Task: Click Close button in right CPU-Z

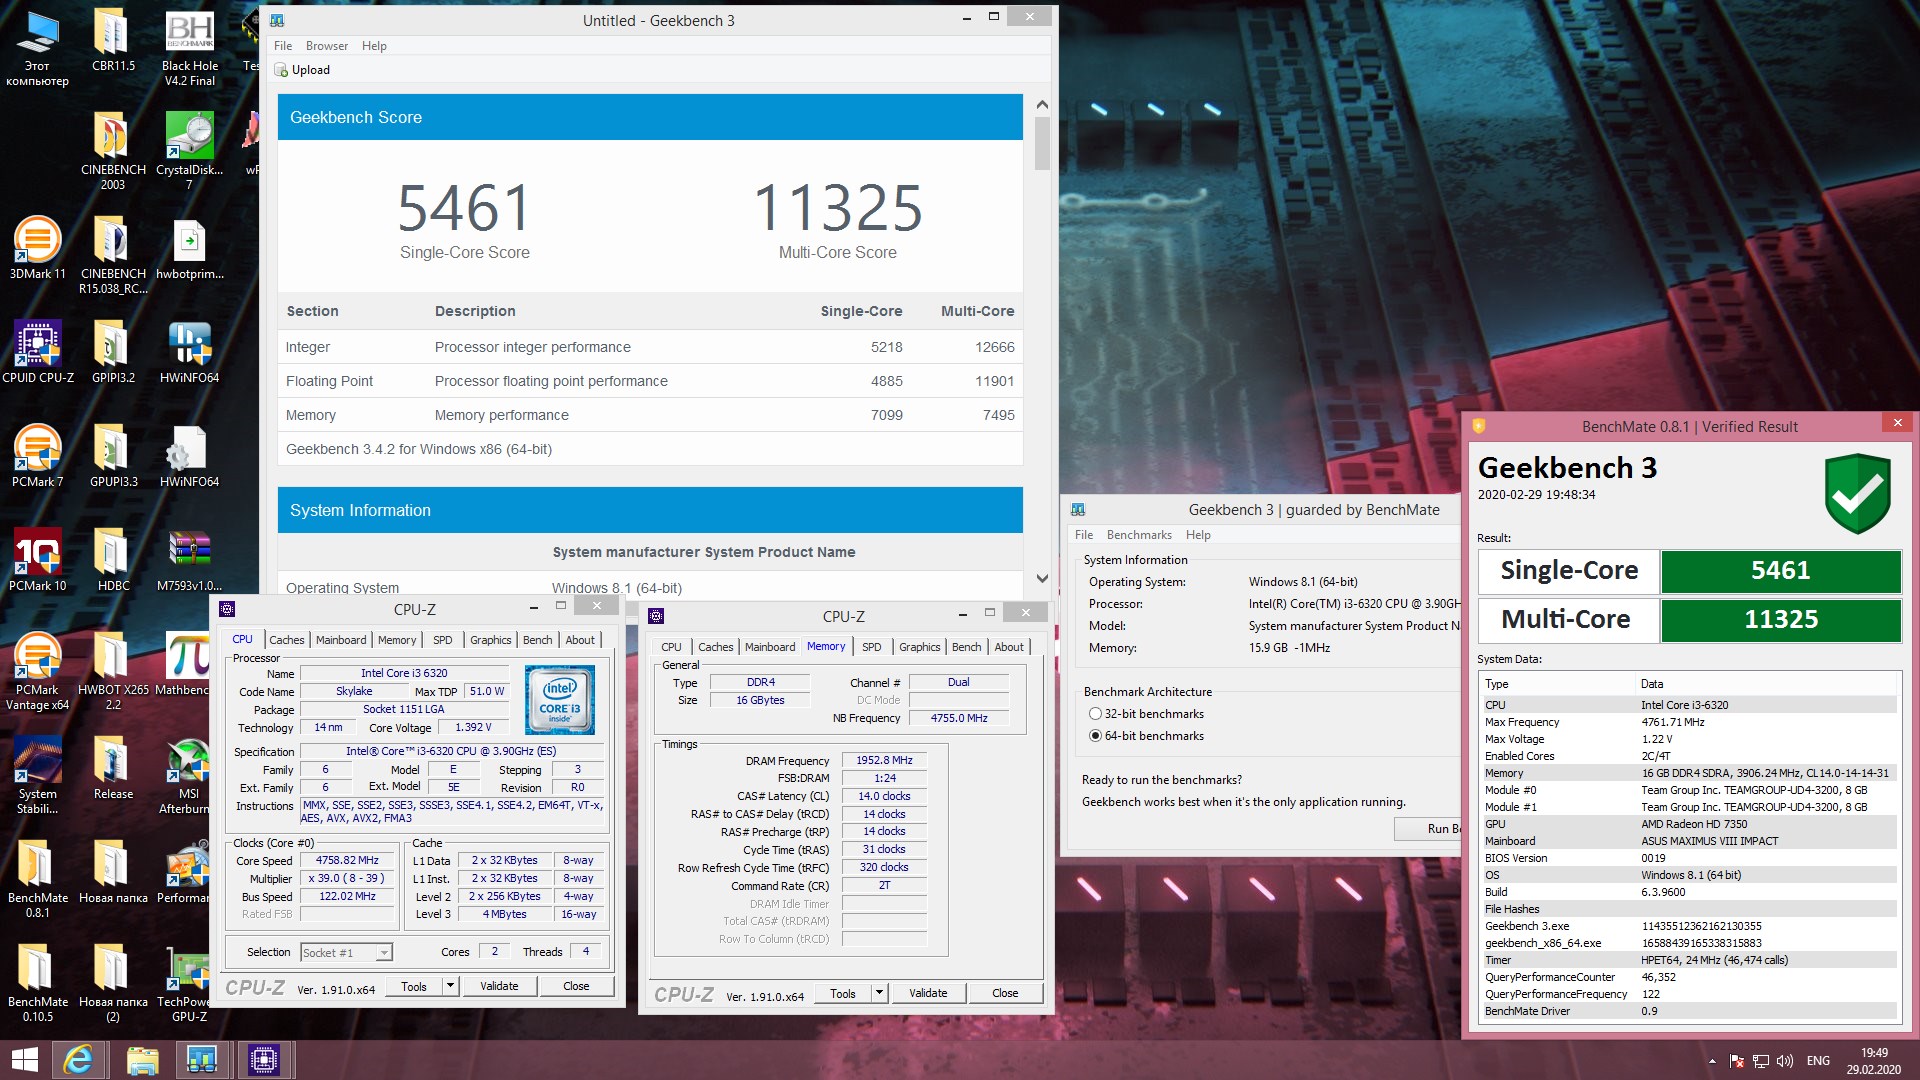Action: click(1005, 993)
